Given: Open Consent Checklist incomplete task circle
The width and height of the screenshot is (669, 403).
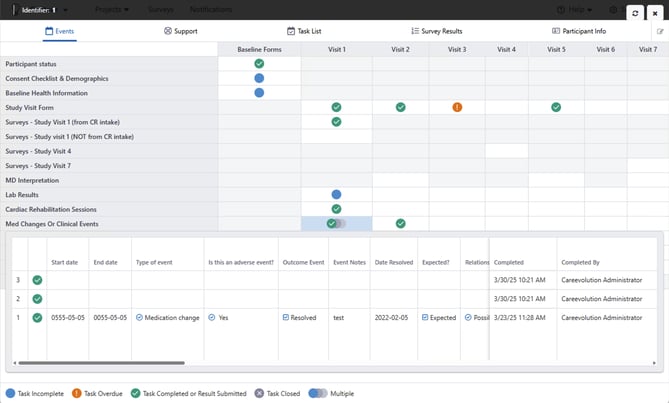Looking at the screenshot, I should tap(259, 78).
